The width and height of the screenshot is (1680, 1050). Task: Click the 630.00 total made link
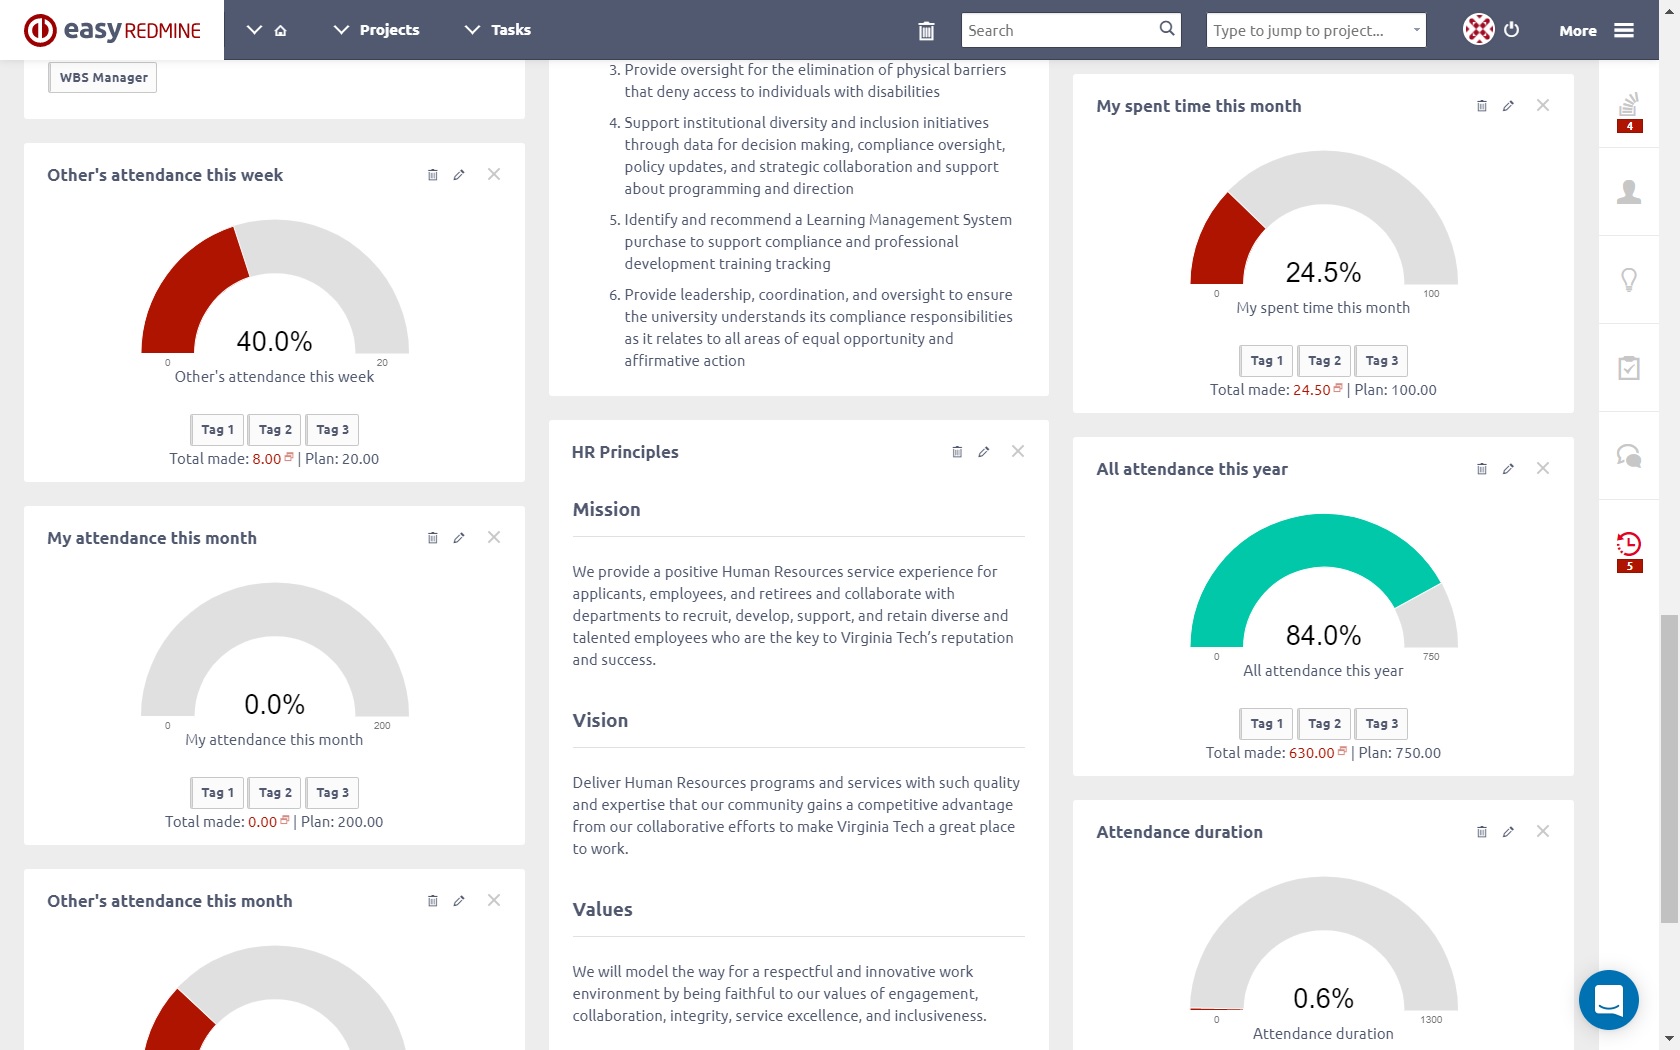(1311, 753)
